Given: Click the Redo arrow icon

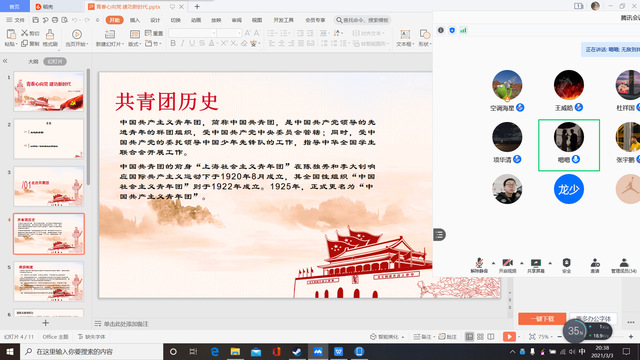Looking at the screenshot, I should pyautogui.click(x=87, y=20).
